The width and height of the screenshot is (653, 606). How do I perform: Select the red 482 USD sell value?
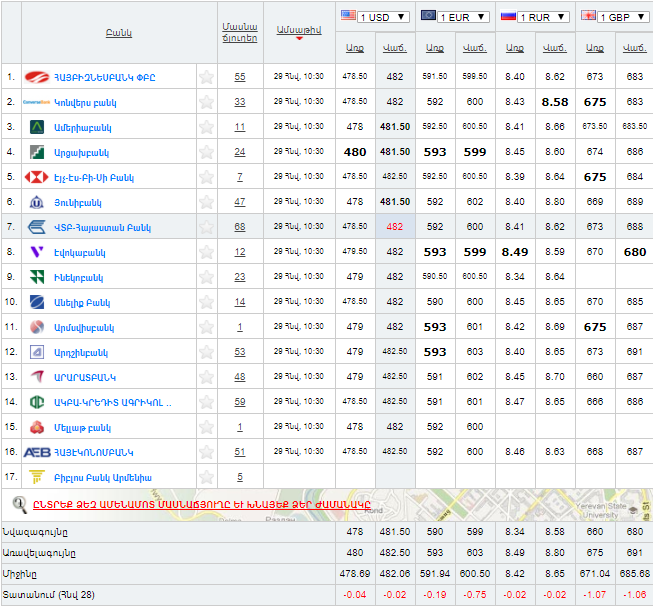pos(395,227)
